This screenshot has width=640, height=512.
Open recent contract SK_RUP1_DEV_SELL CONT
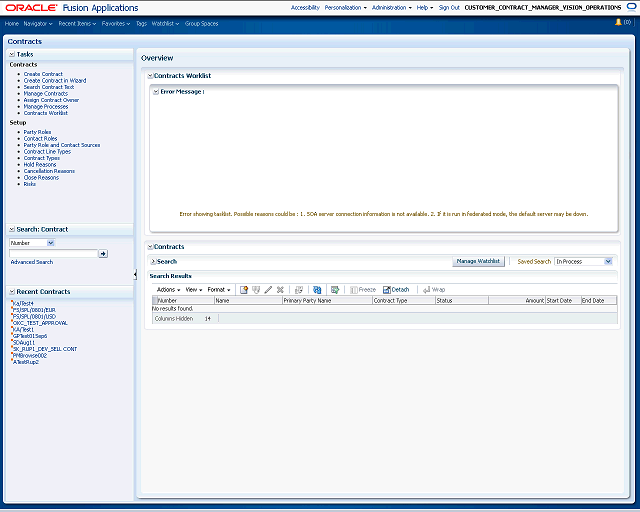pos(45,349)
